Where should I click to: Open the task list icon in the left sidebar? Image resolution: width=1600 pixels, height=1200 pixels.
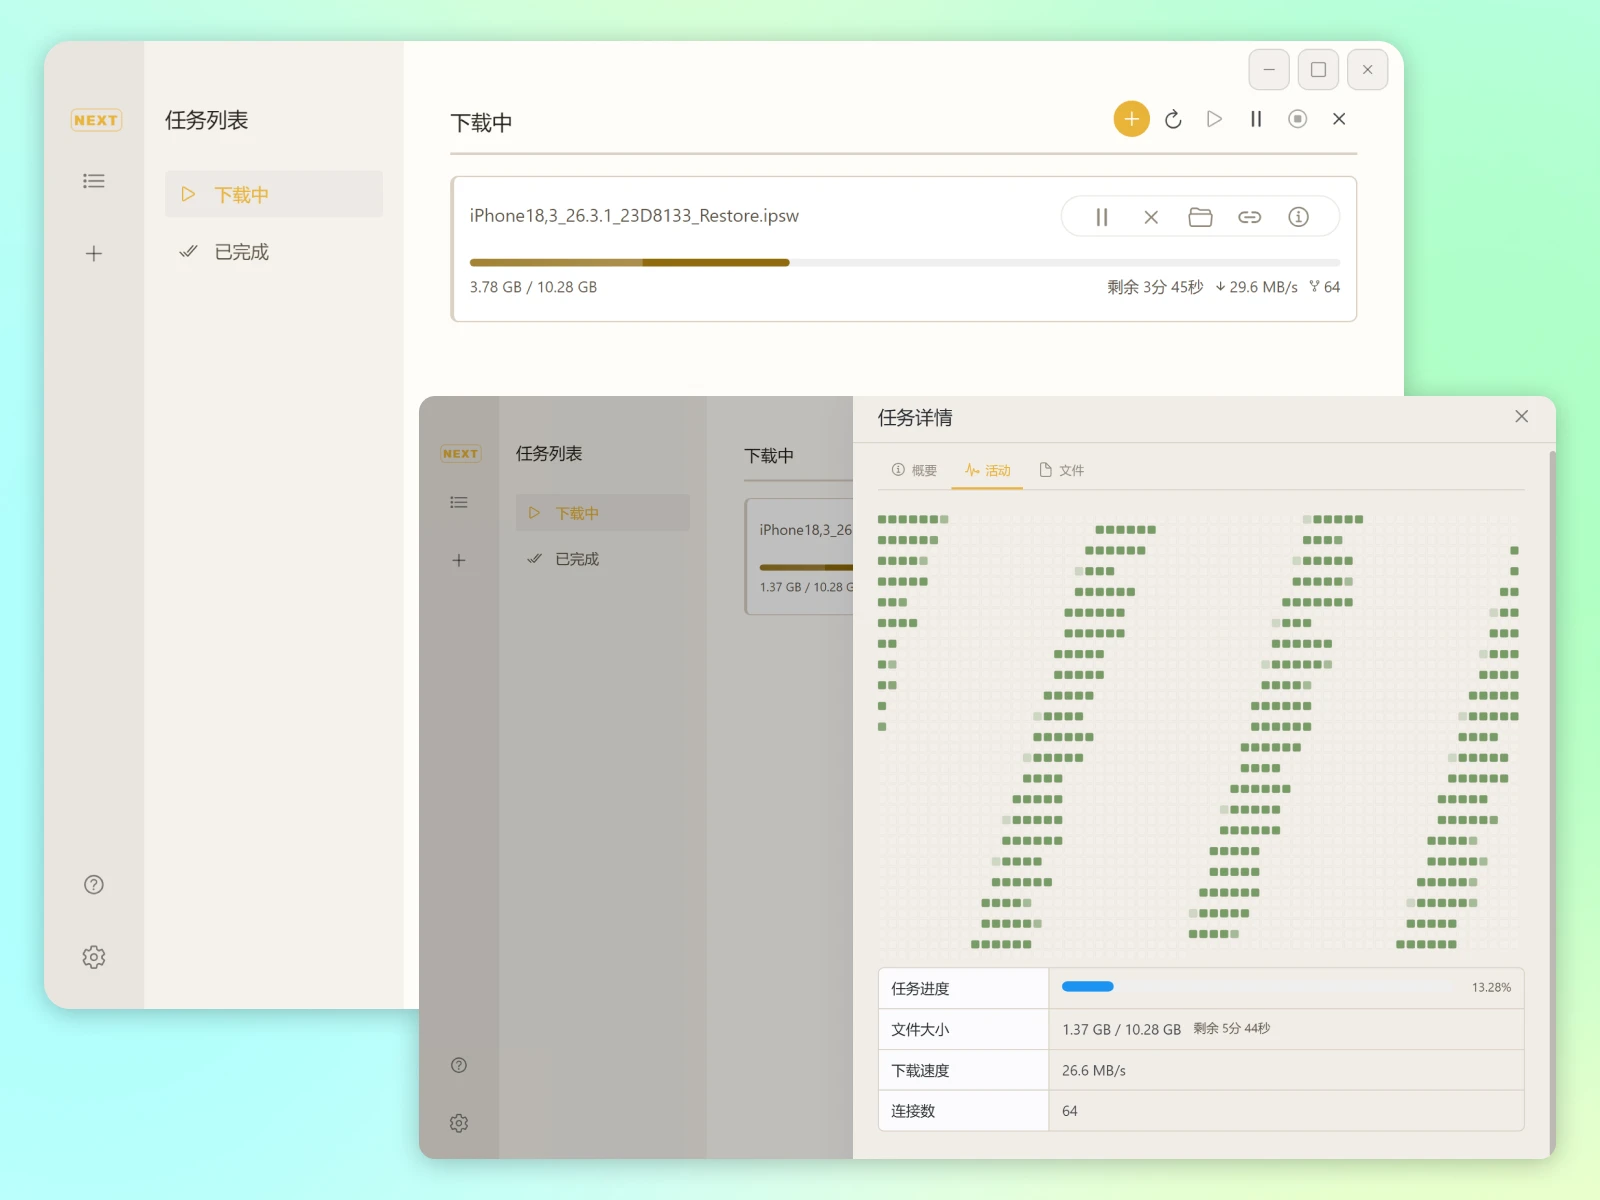point(94,181)
